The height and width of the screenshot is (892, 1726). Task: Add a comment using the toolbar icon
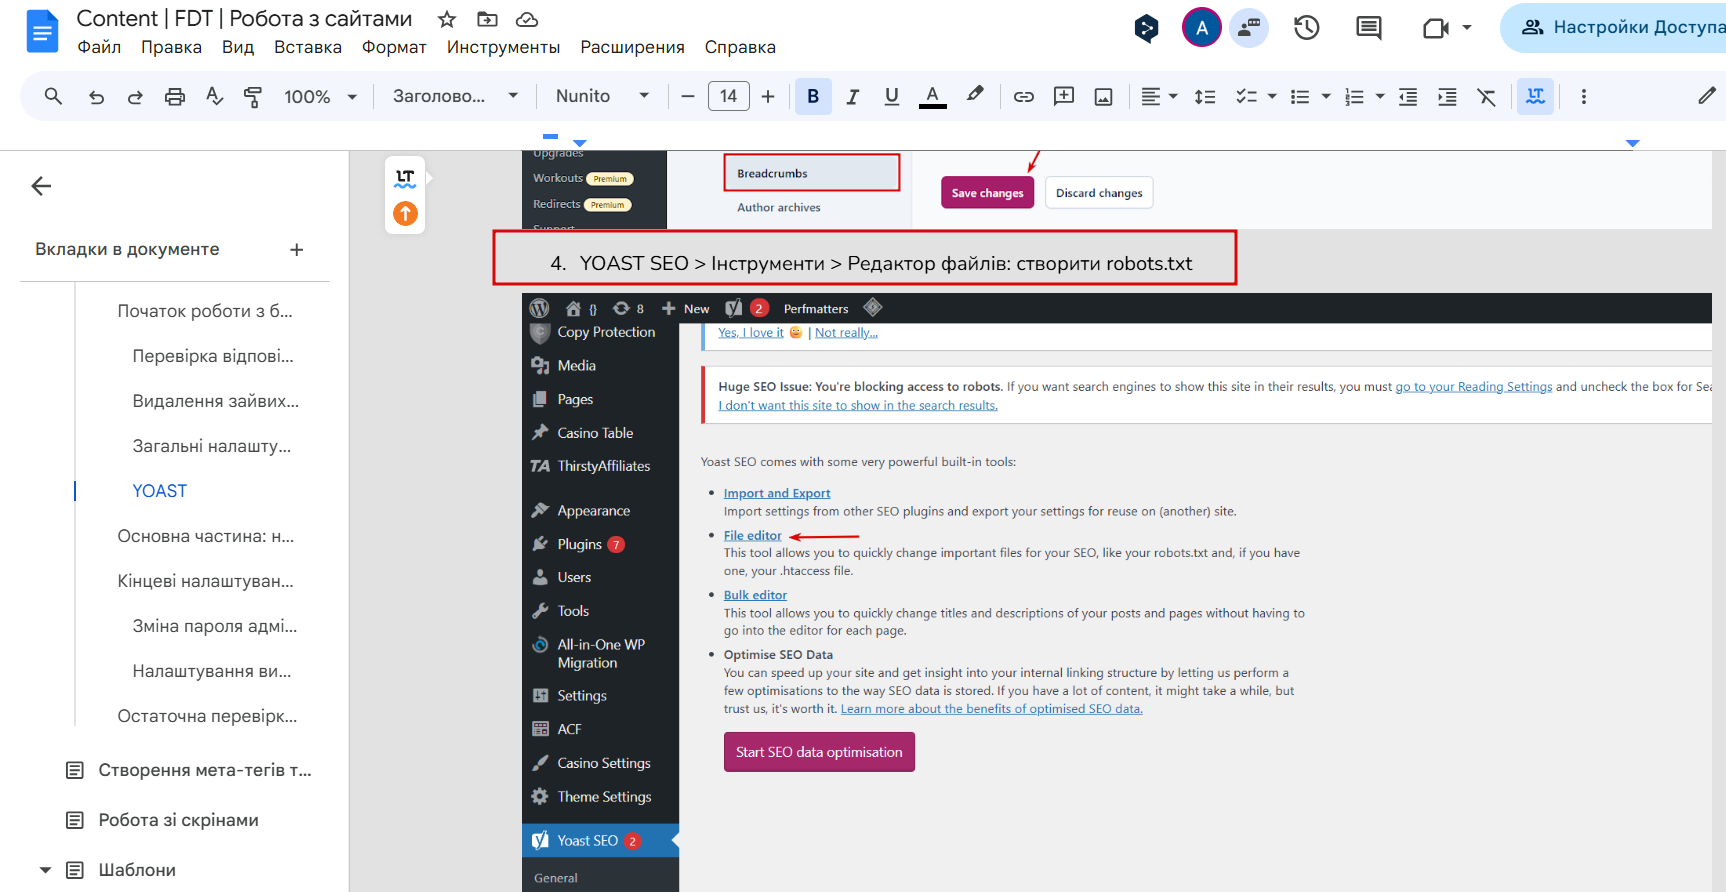[1064, 97]
